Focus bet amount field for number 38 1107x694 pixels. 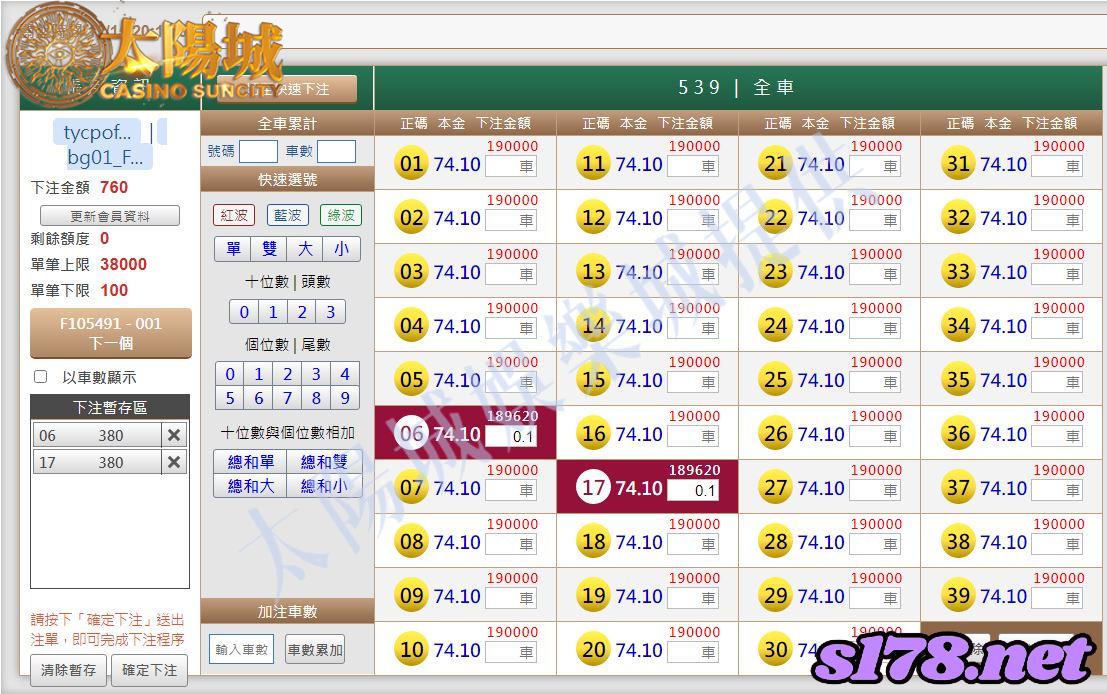tap(1058, 544)
